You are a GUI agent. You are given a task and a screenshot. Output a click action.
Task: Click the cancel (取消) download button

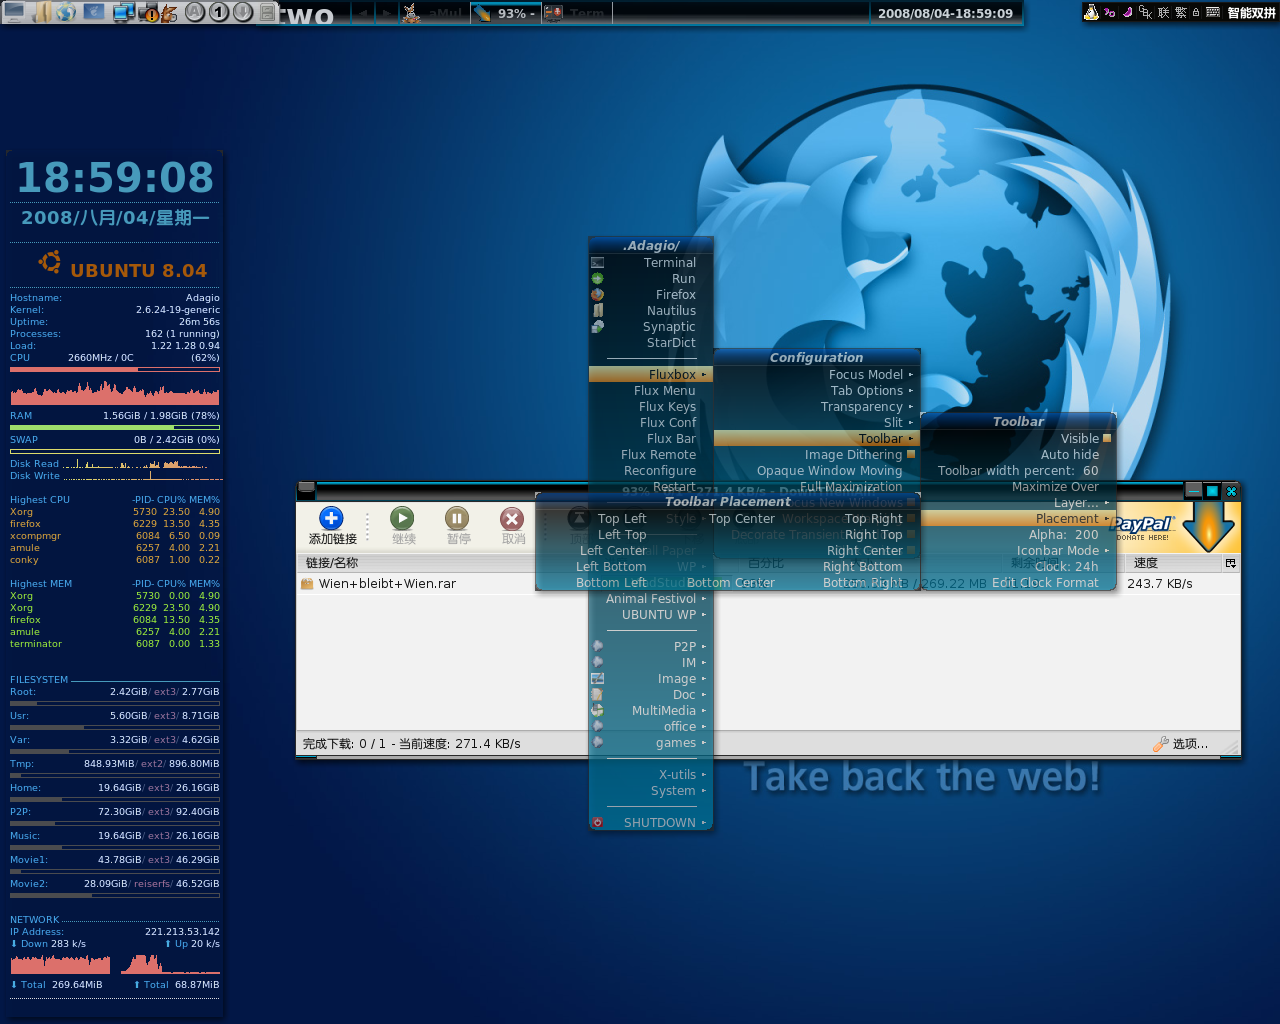(x=513, y=526)
